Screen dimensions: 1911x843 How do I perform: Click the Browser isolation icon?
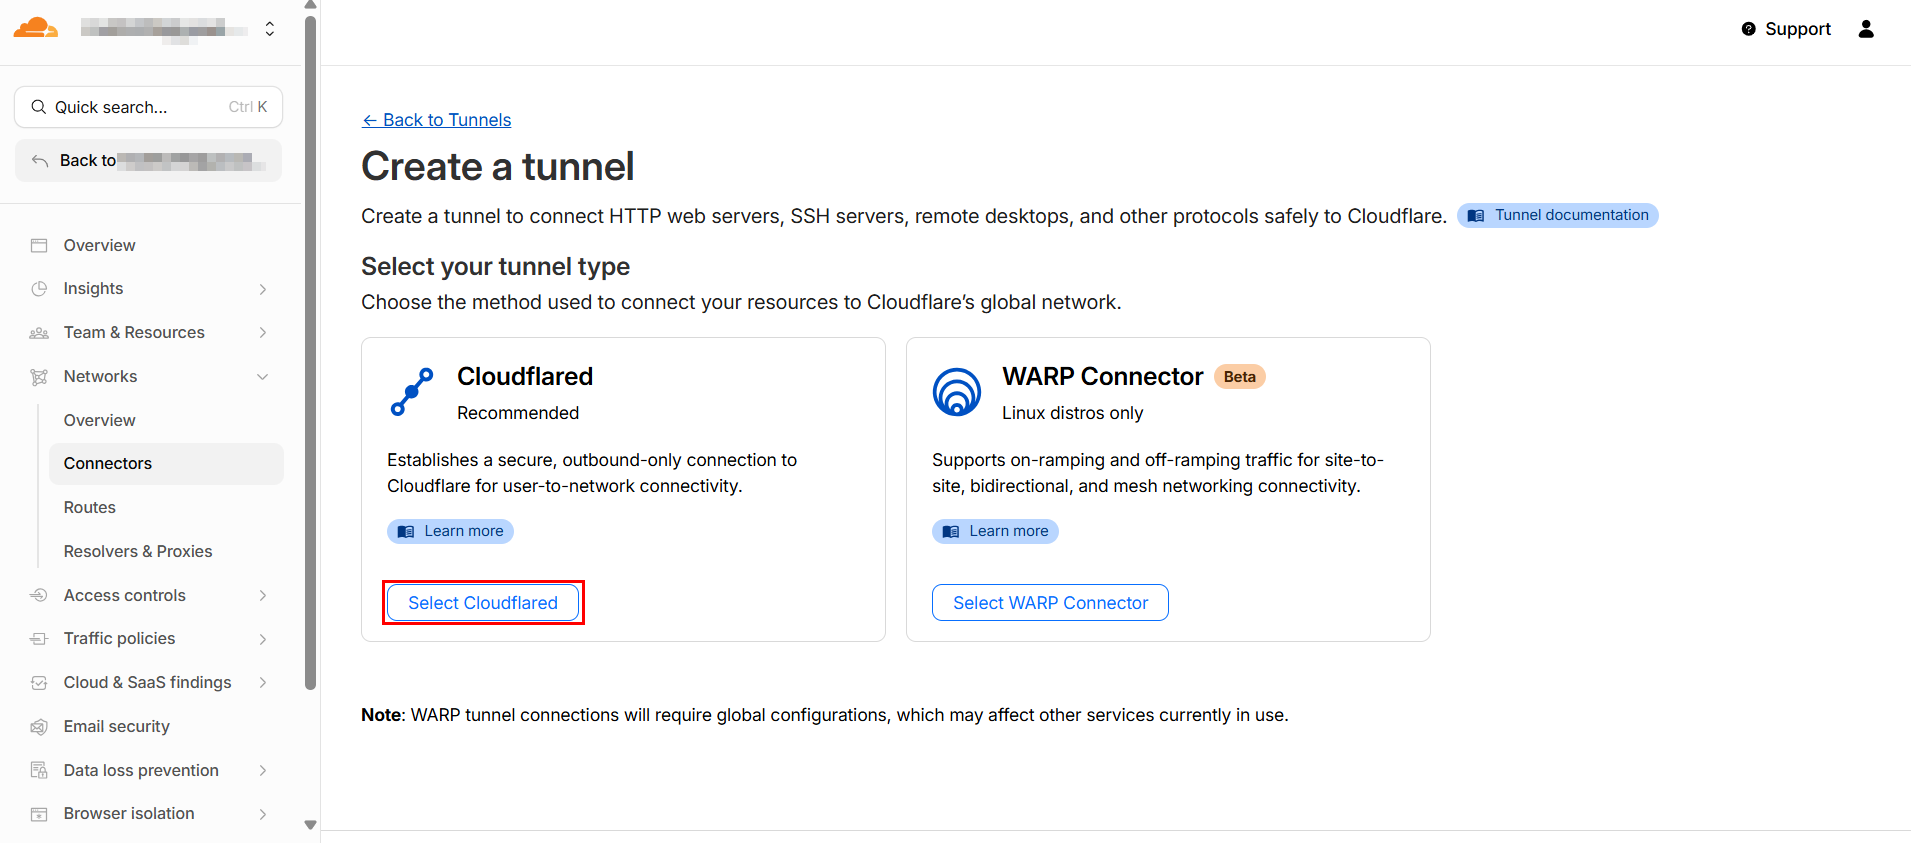(x=39, y=814)
